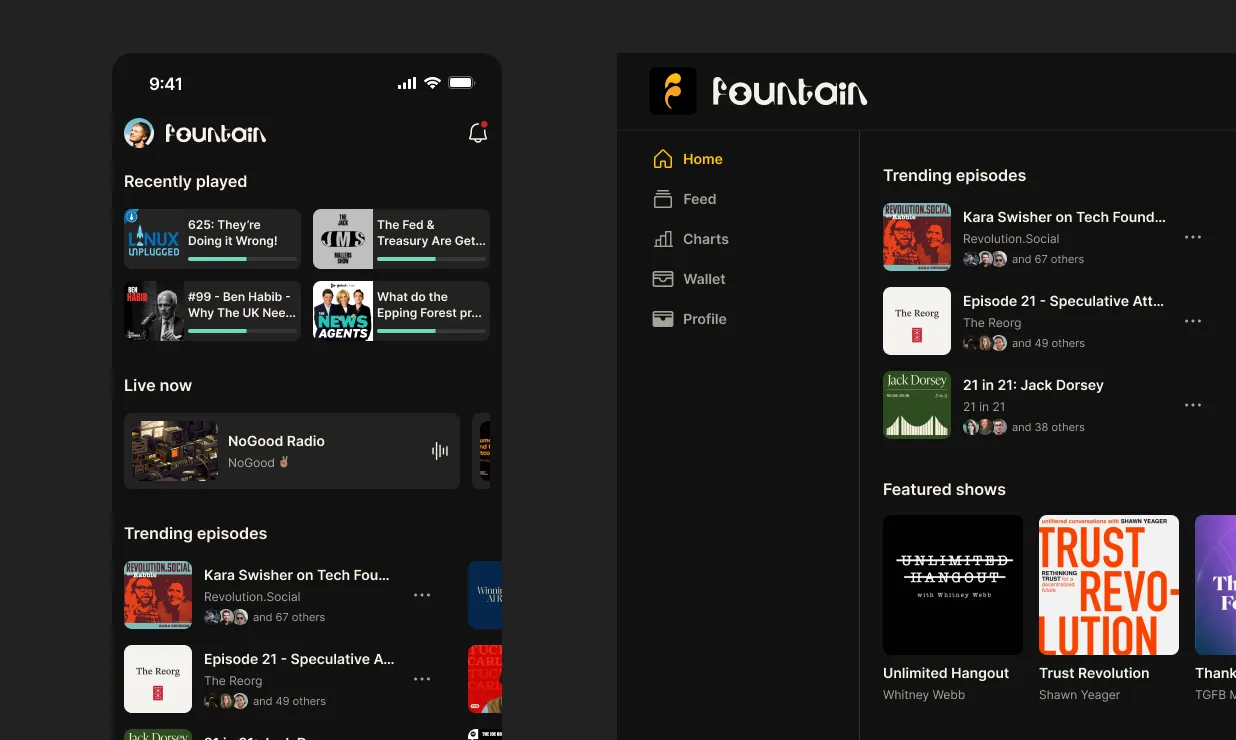Click 'Kara Swisher on Tech Found...' in desktop trending

tap(1064, 217)
